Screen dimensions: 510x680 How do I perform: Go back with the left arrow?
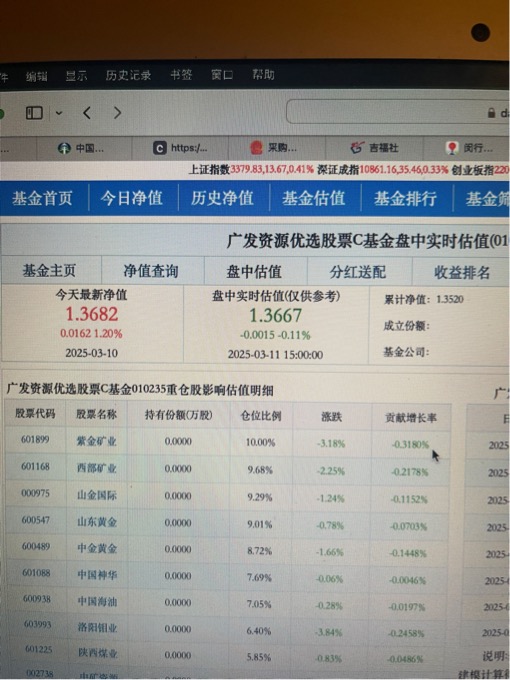point(87,113)
